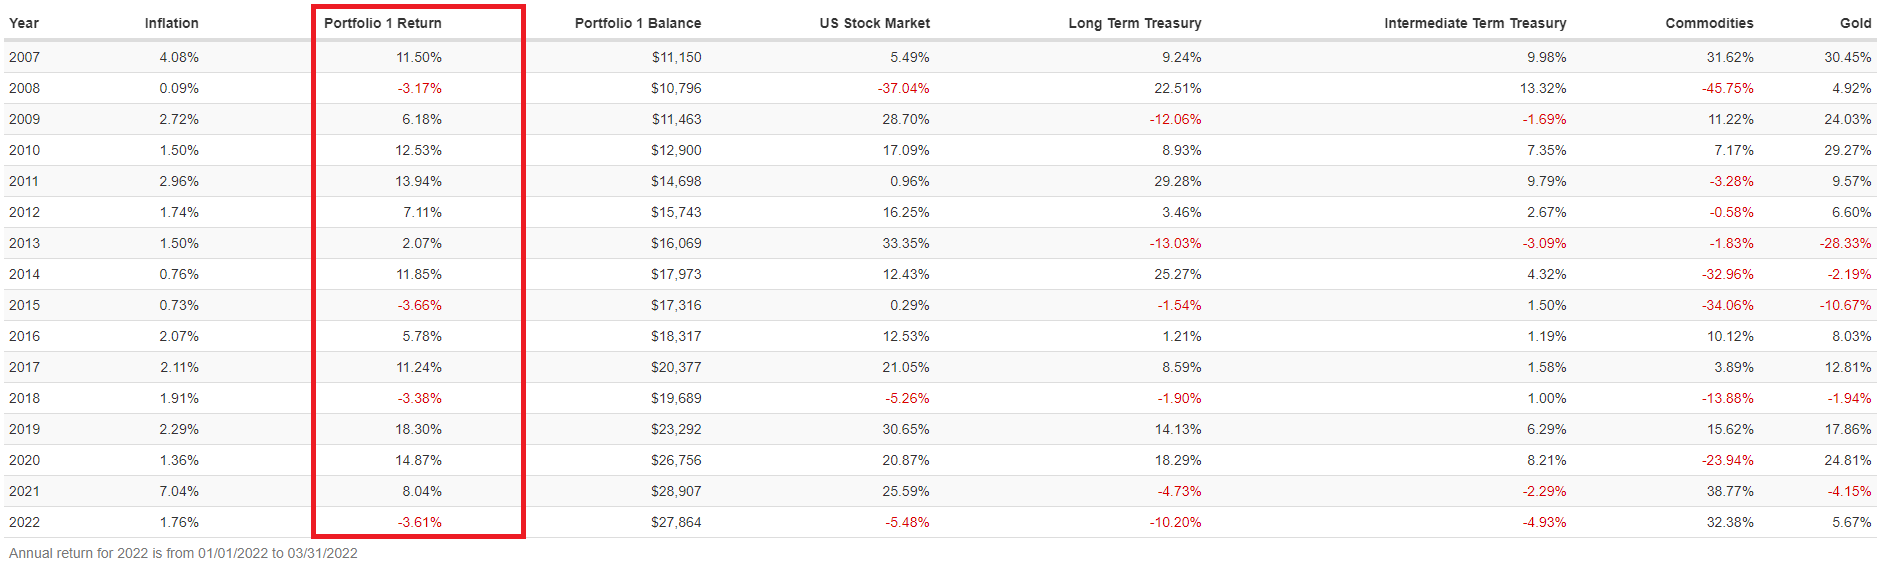Click the Inflation column header

pos(171,23)
